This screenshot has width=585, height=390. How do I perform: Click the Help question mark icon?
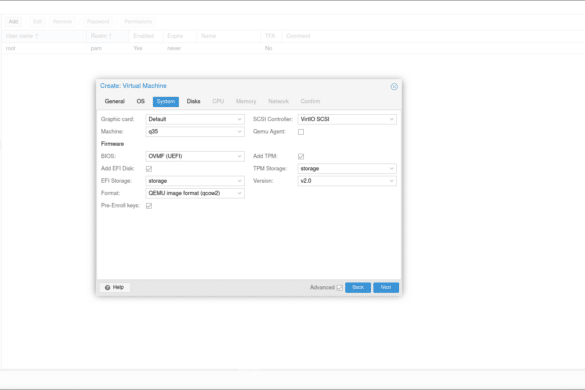(x=107, y=287)
